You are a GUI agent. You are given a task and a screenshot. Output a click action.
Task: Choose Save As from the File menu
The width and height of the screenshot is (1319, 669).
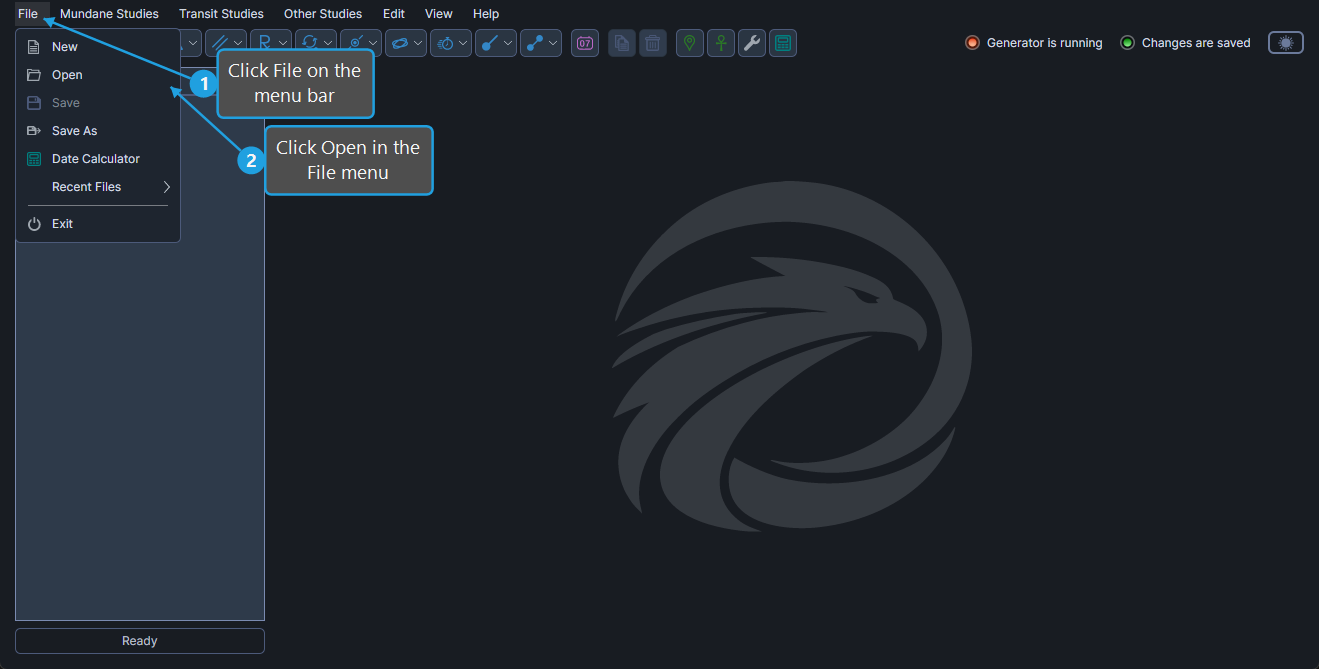98,131
